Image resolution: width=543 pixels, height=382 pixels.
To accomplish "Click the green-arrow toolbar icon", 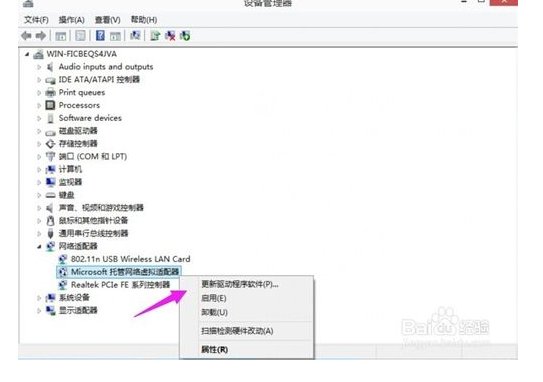I will 185,35.
